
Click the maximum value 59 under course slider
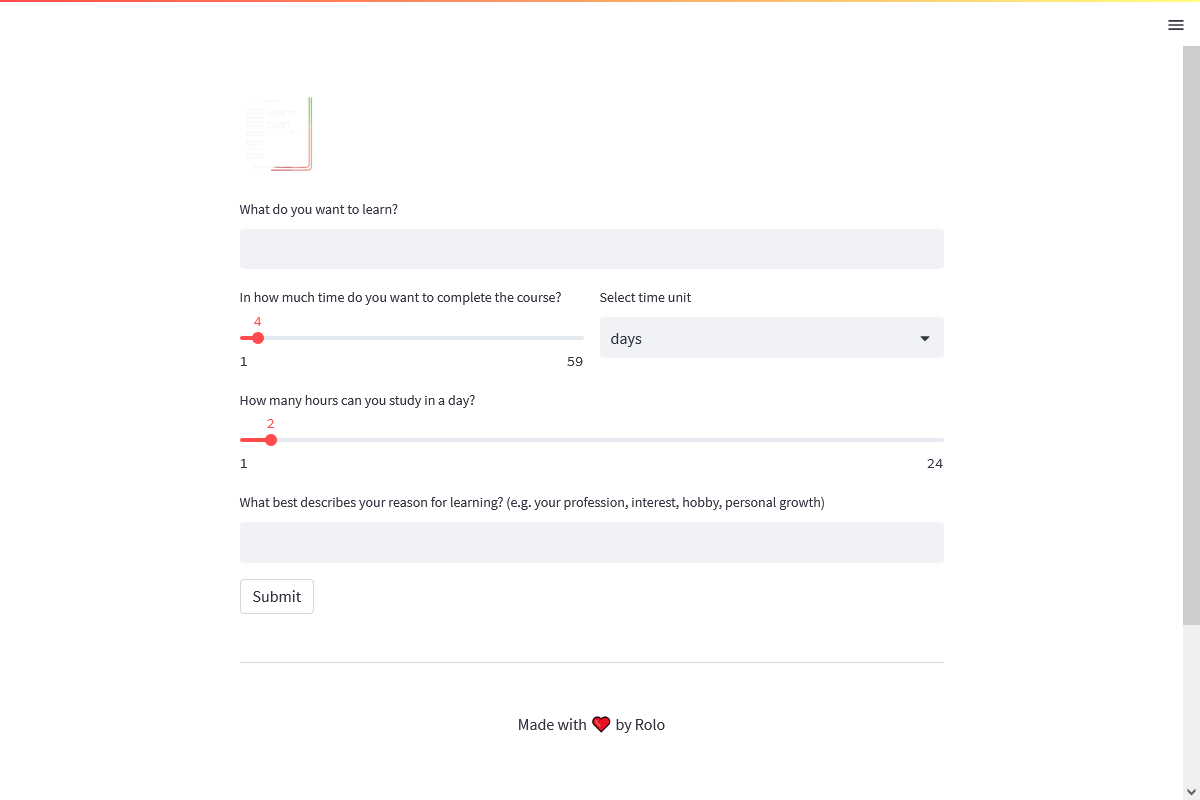[x=575, y=362]
